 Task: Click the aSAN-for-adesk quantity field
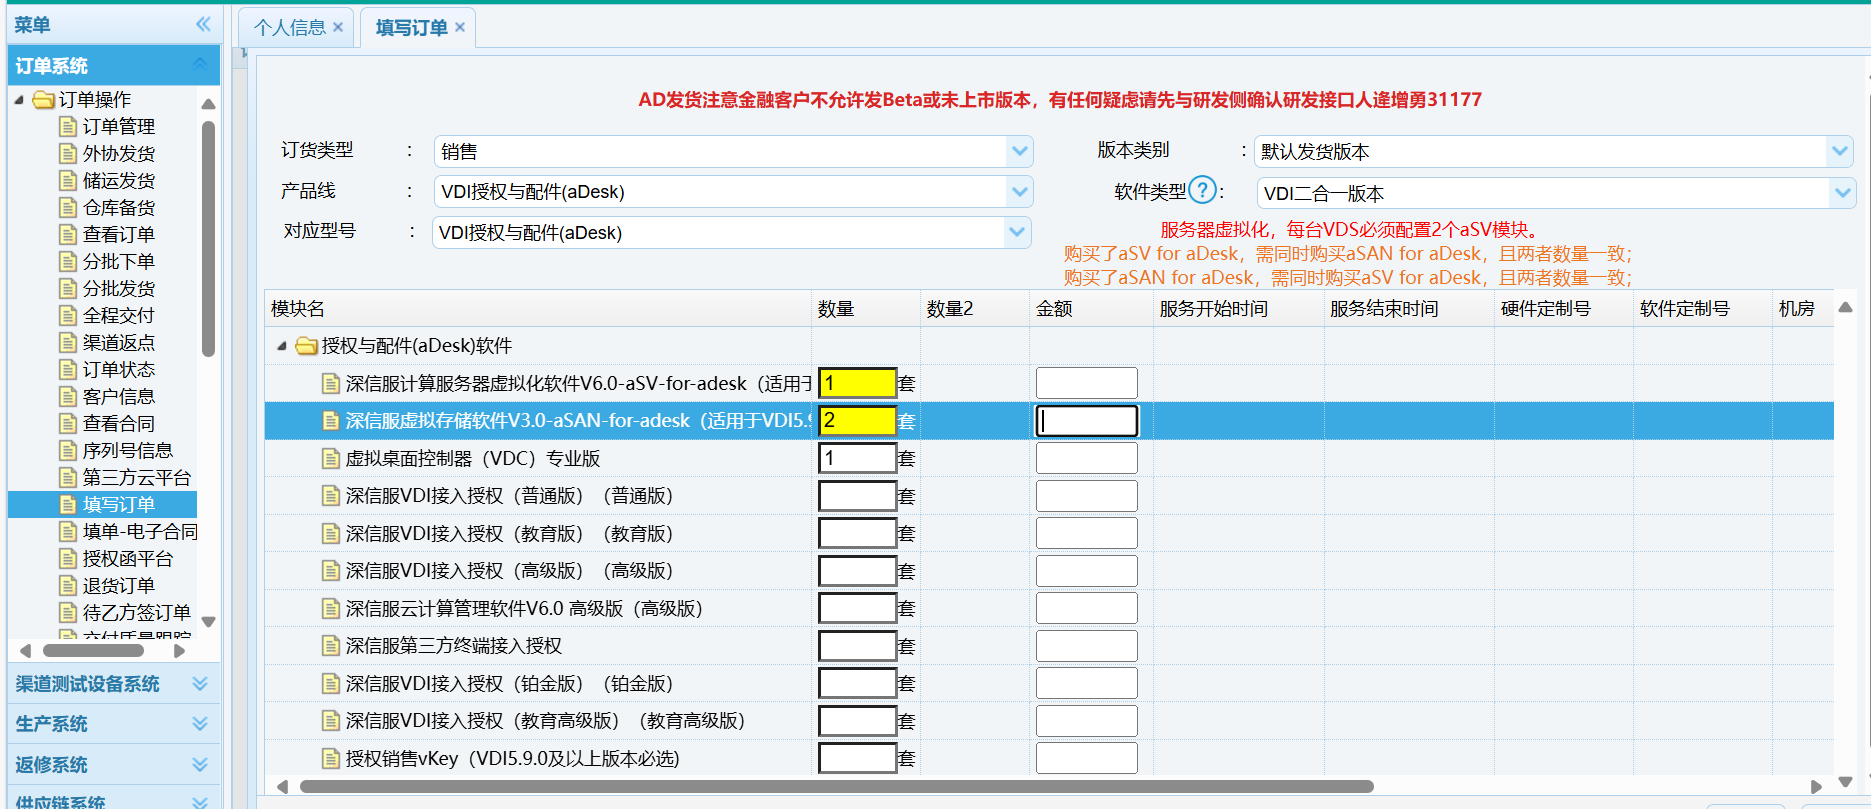pyautogui.click(x=857, y=420)
